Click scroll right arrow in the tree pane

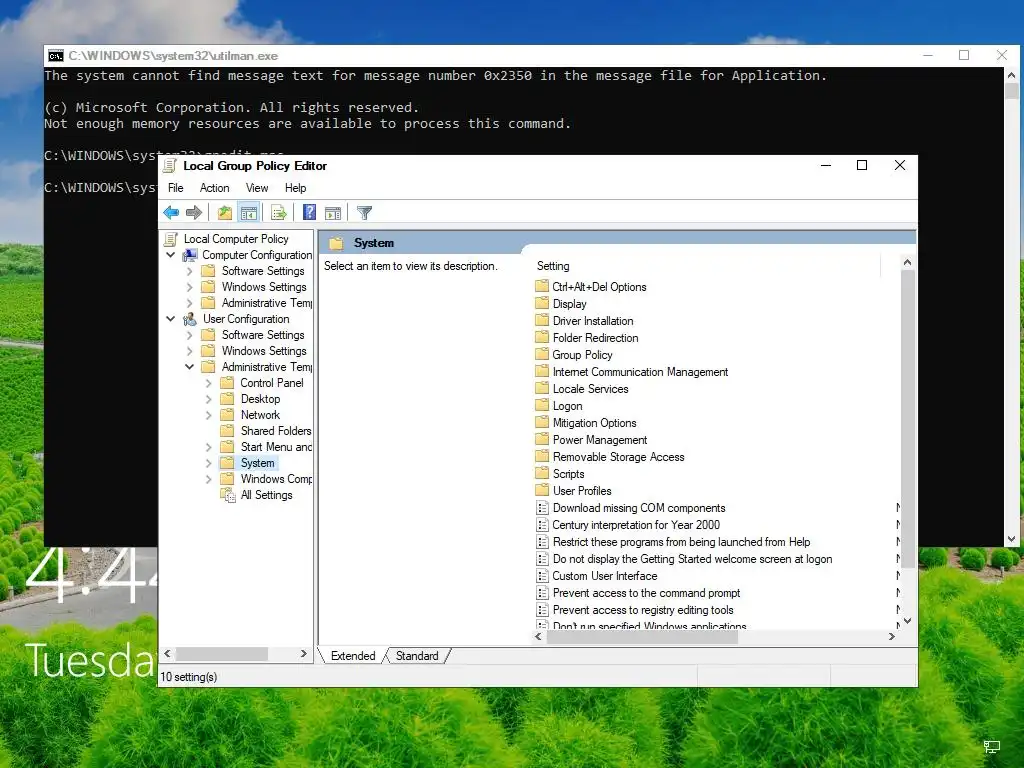coord(304,654)
